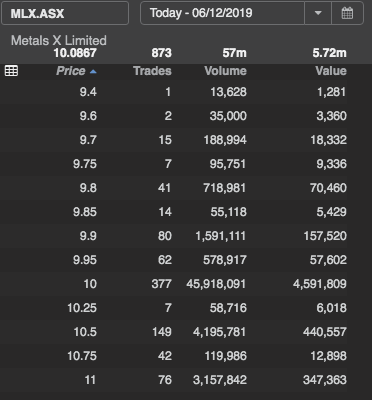Viewport: 372px width, 400px height.
Task: Click the 1,591,111 volume cell
Action: click(221, 236)
